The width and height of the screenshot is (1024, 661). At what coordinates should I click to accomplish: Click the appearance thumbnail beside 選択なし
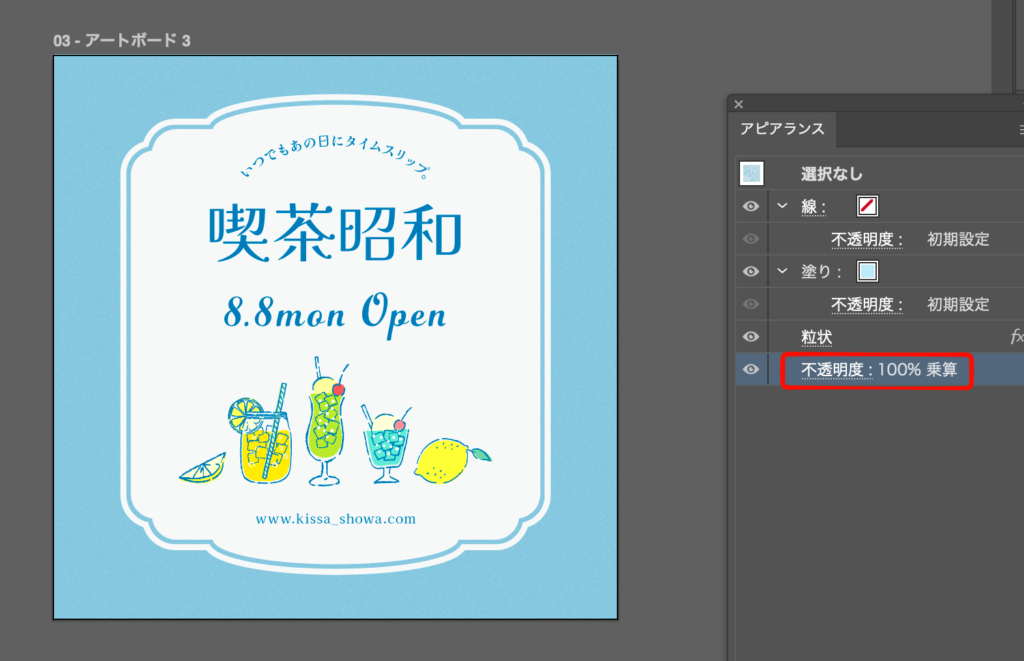click(x=751, y=174)
